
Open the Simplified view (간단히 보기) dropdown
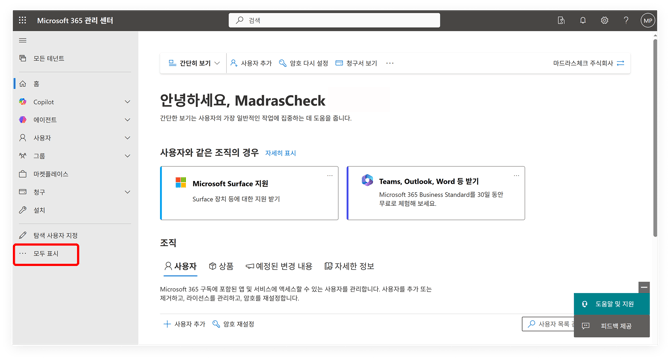point(194,63)
